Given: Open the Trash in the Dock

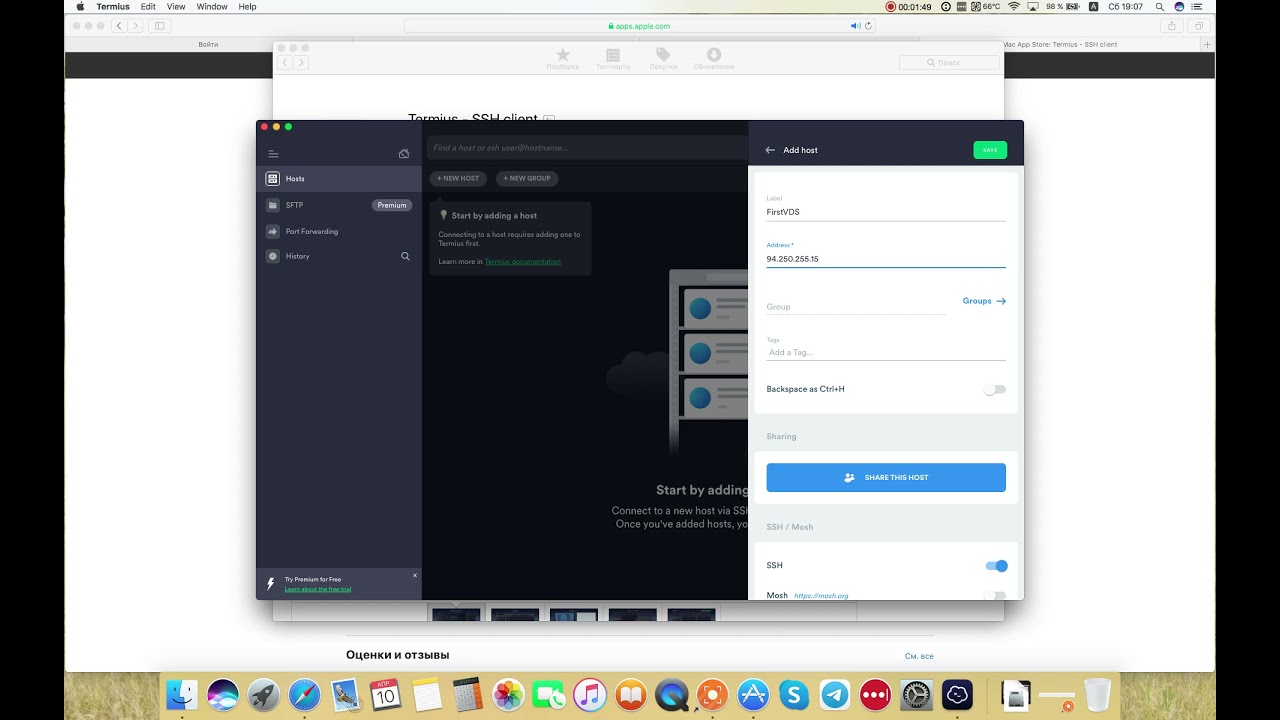Looking at the screenshot, I should pos(1097,694).
